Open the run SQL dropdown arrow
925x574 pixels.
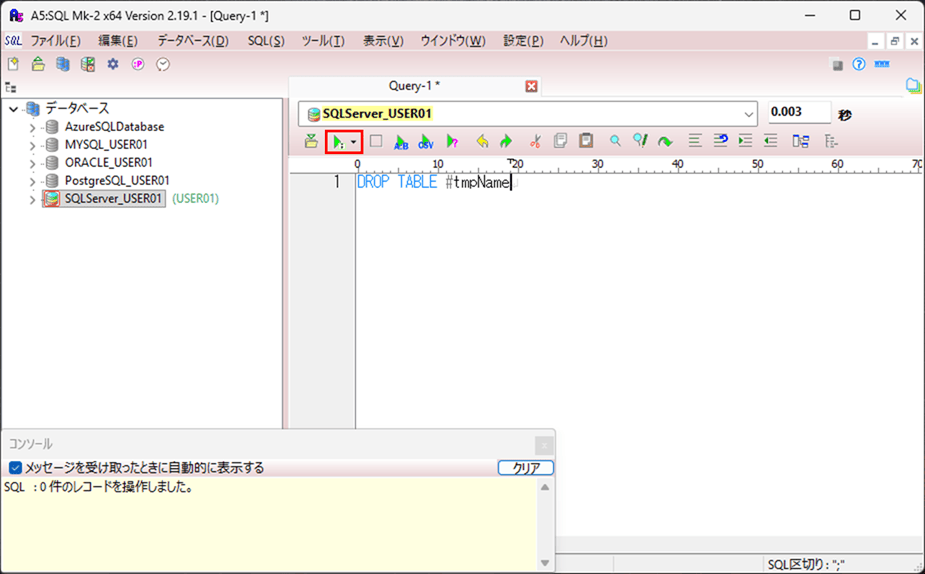click(353, 142)
